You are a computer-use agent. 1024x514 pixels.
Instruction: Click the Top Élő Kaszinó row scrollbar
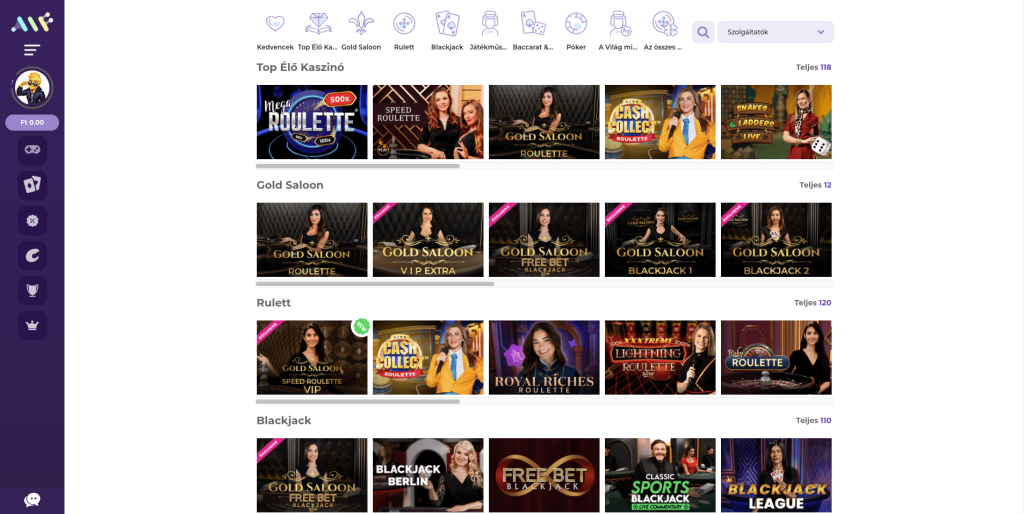click(358, 166)
